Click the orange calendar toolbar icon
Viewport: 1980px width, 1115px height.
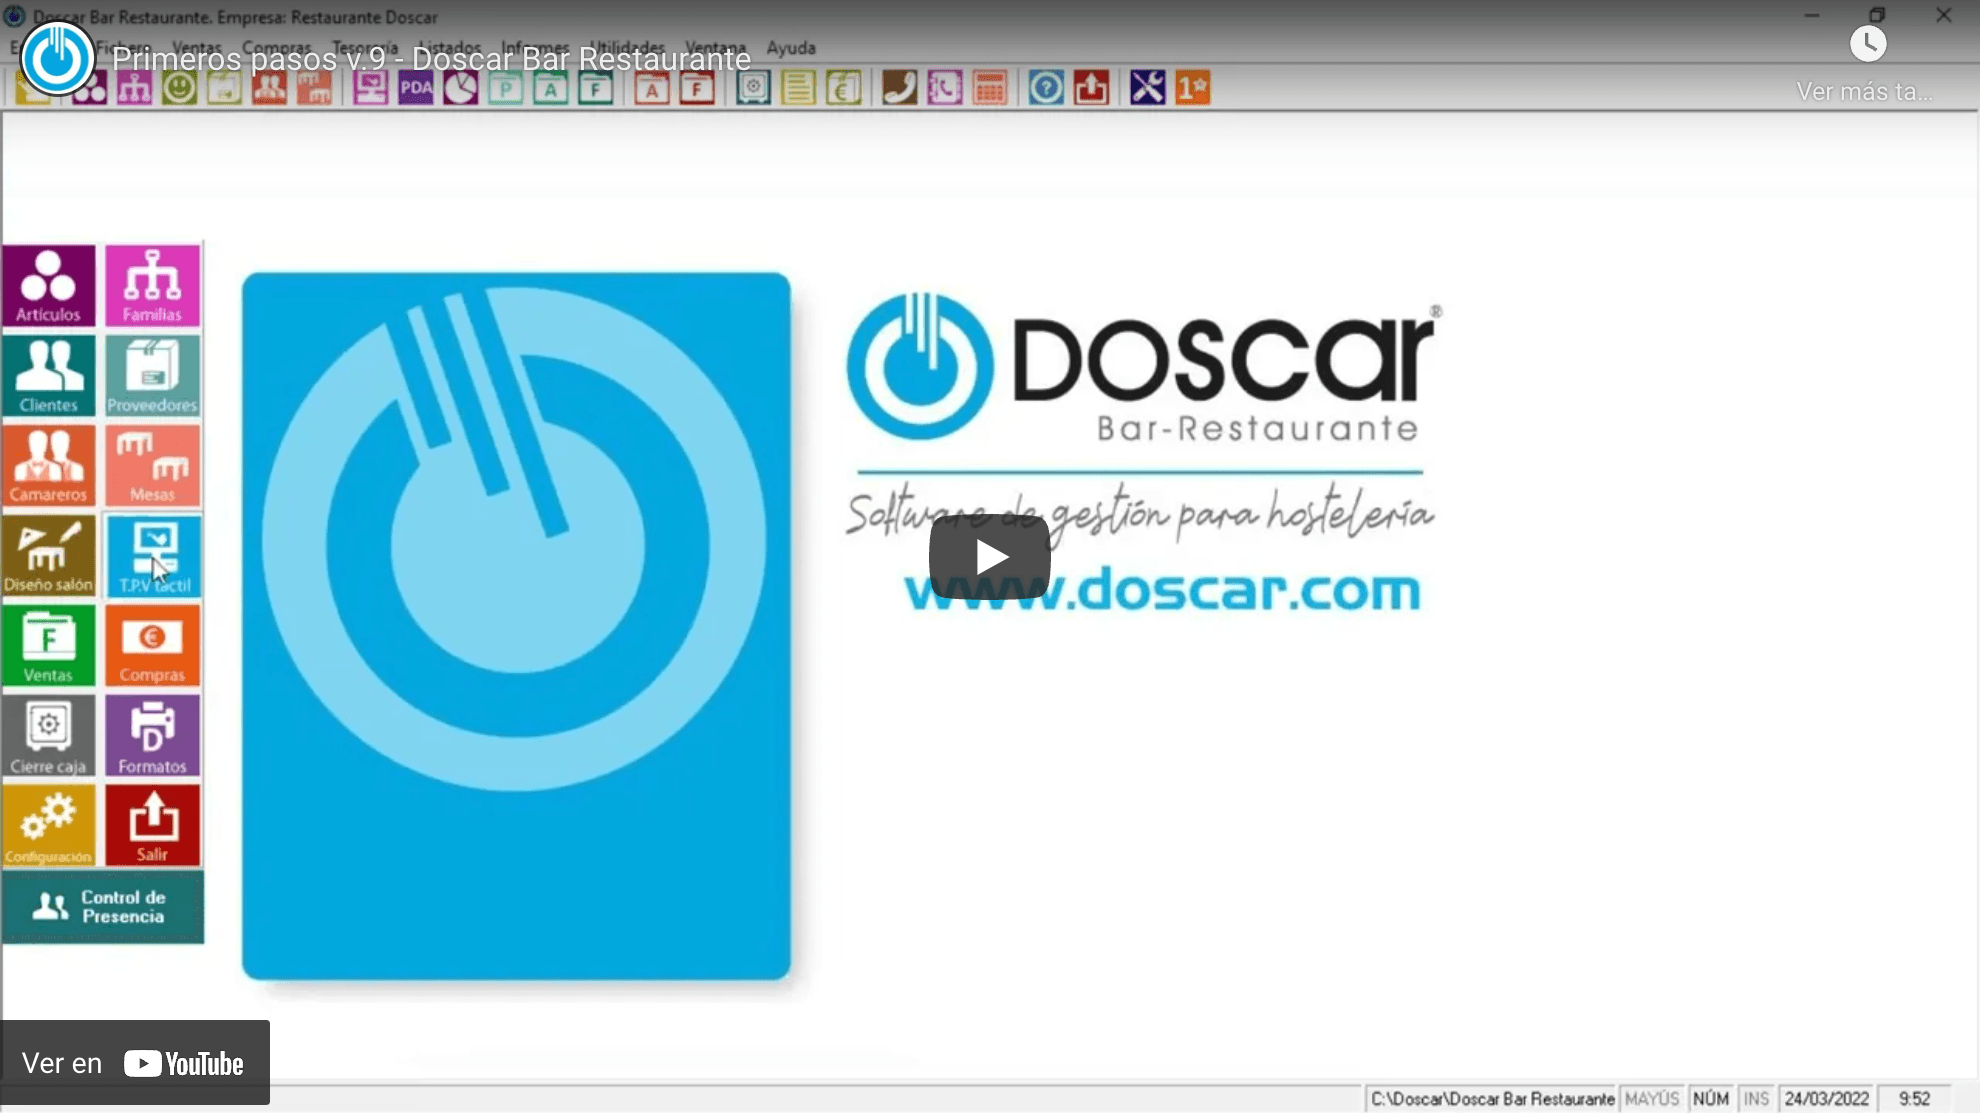pos(989,88)
